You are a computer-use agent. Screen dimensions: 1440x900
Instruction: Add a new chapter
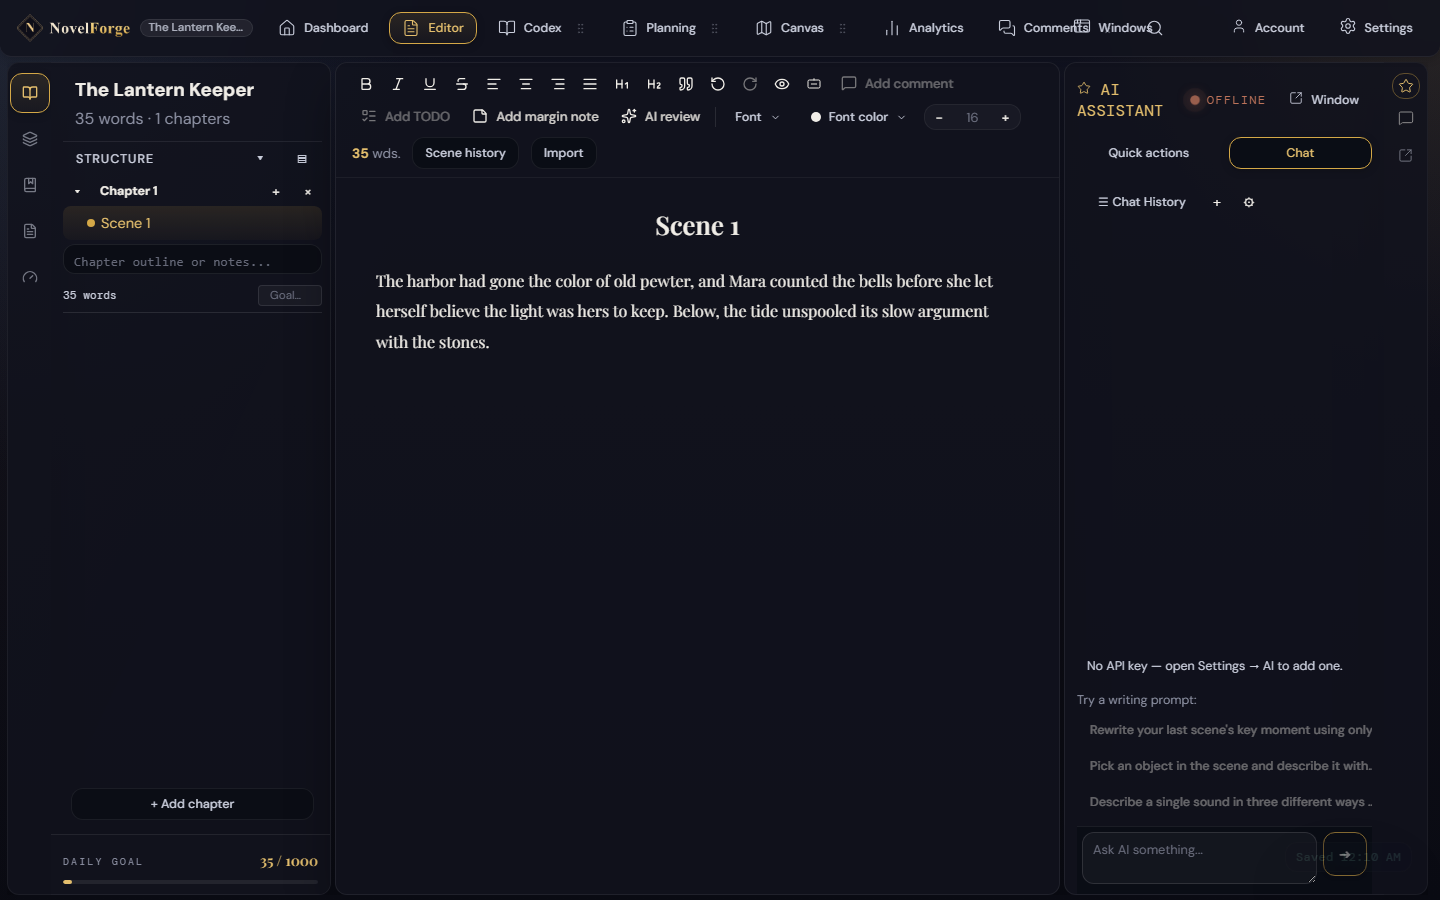(192, 804)
